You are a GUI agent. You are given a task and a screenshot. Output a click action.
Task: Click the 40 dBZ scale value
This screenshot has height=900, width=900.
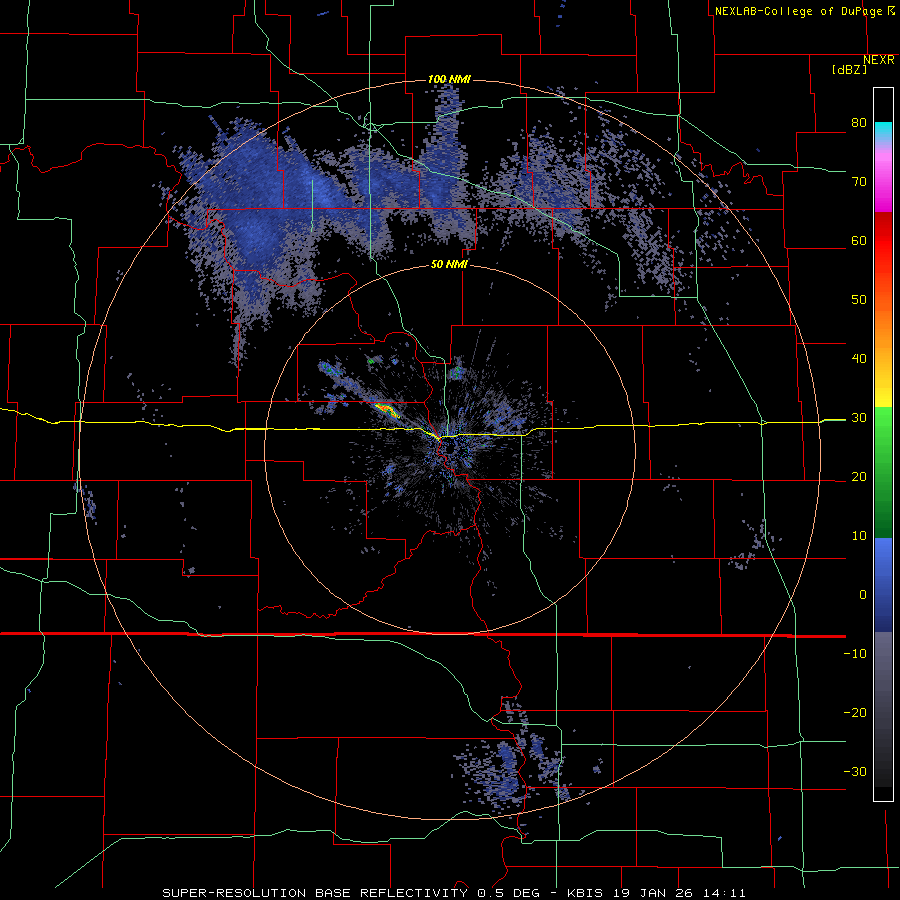point(859,359)
